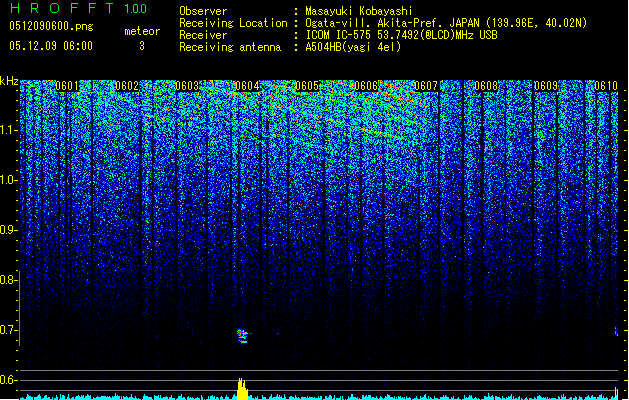Click the 0.6 frequency axis label
Viewport: 629px width, 400px height.
coord(9,380)
